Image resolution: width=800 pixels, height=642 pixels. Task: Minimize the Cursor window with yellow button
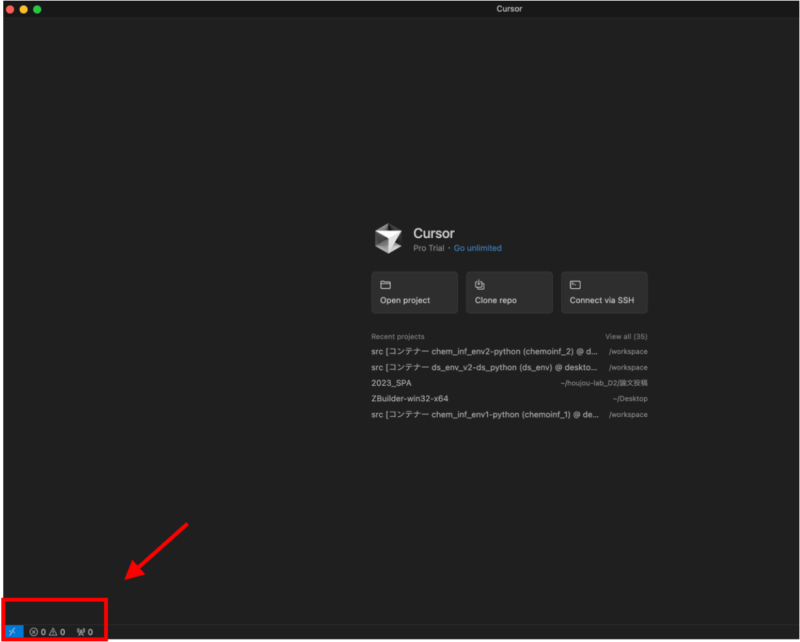pos(23,9)
